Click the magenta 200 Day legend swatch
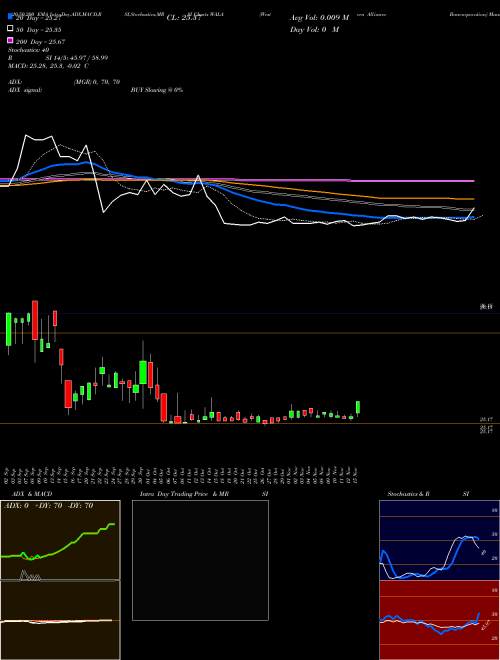 click(x=10, y=40)
